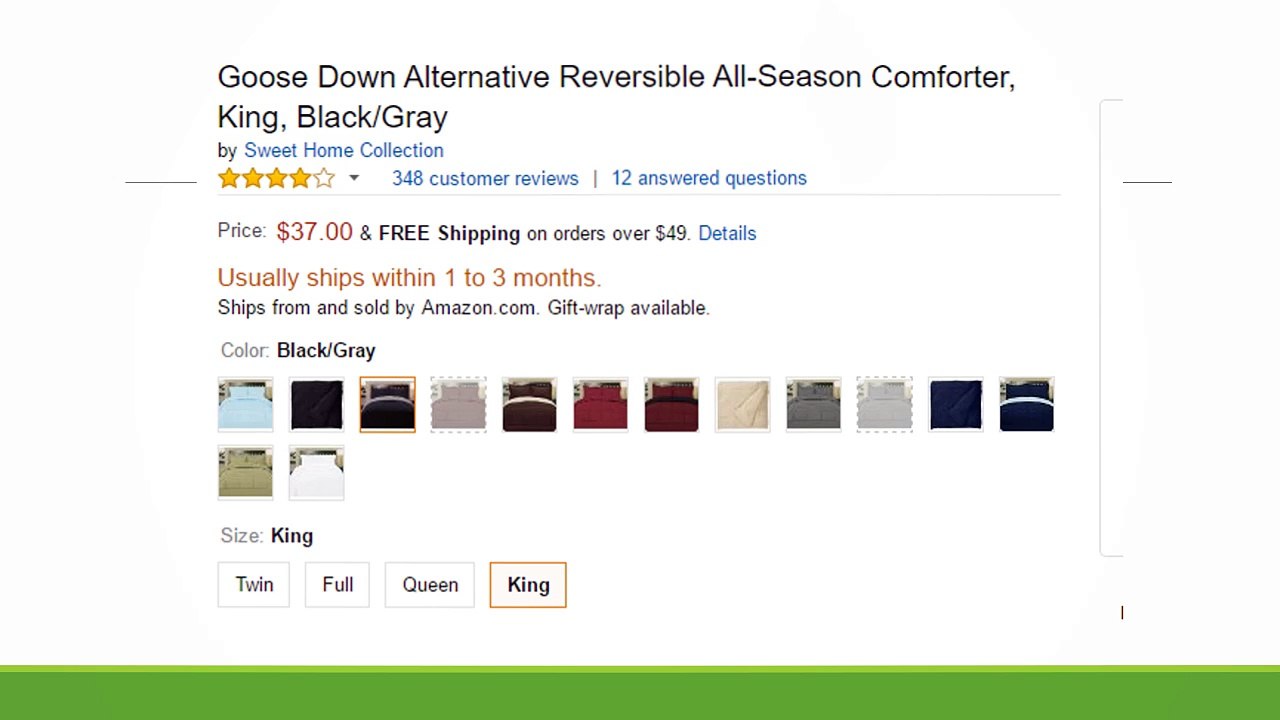The image size is (1280, 720).
Task: Pick the white comforter swatch
Action: tap(316, 473)
